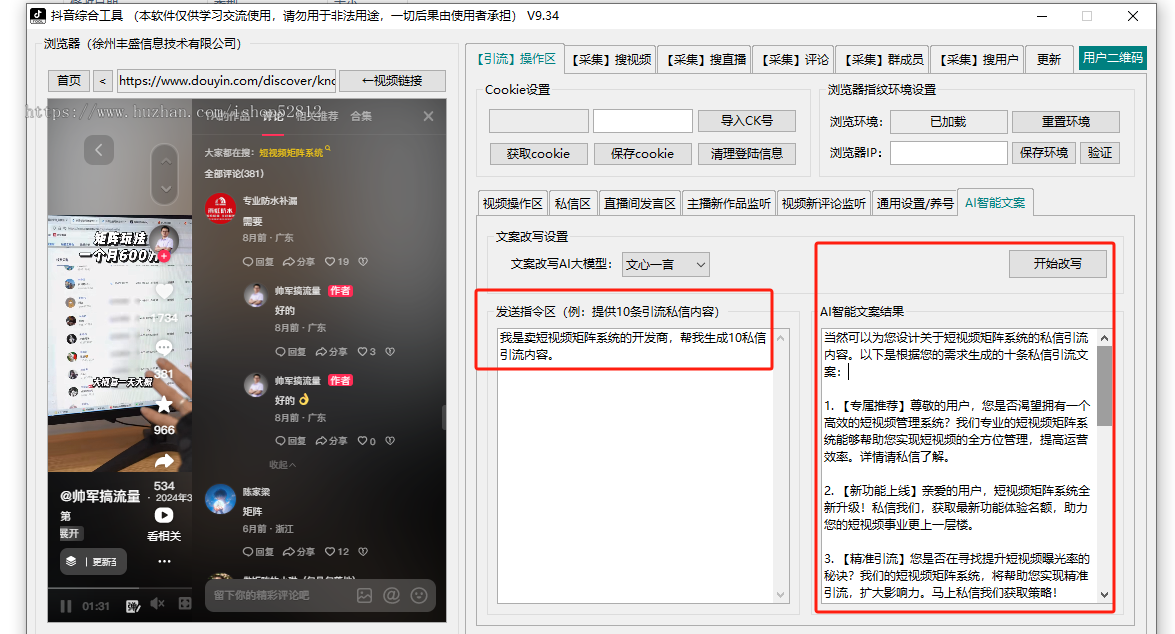The height and width of the screenshot is (634, 1175).
Task: Go to previous video with up chevron
Action: point(166,160)
